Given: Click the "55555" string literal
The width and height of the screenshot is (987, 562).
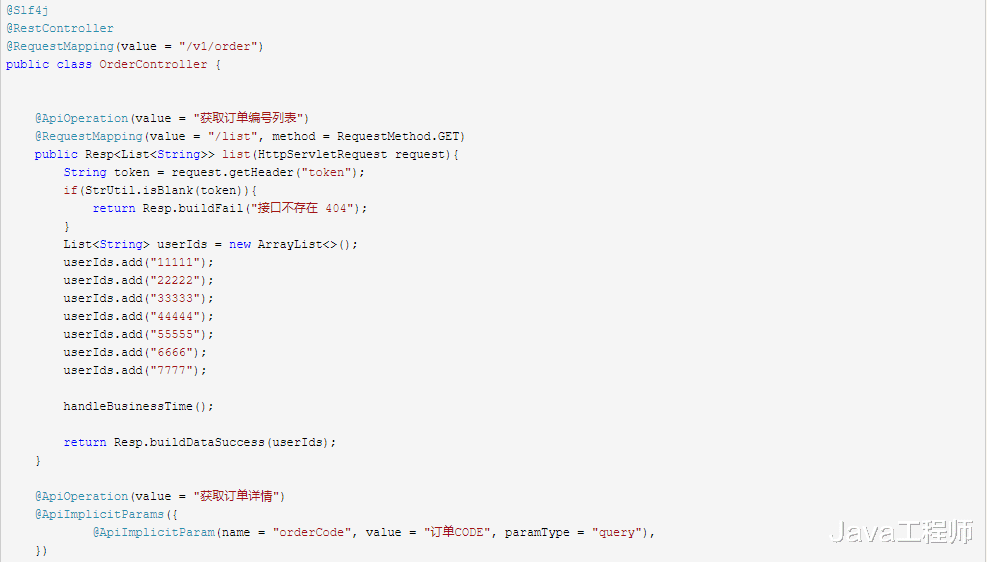Looking at the screenshot, I should point(175,334).
